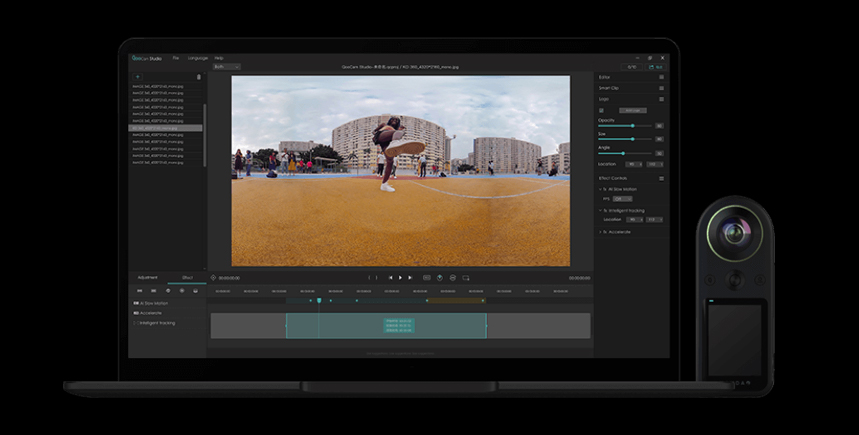Viewport: 859px width, 435px height.
Task: Collapse the fx AI Slow Motion section
Action: [x=600, y=190]
